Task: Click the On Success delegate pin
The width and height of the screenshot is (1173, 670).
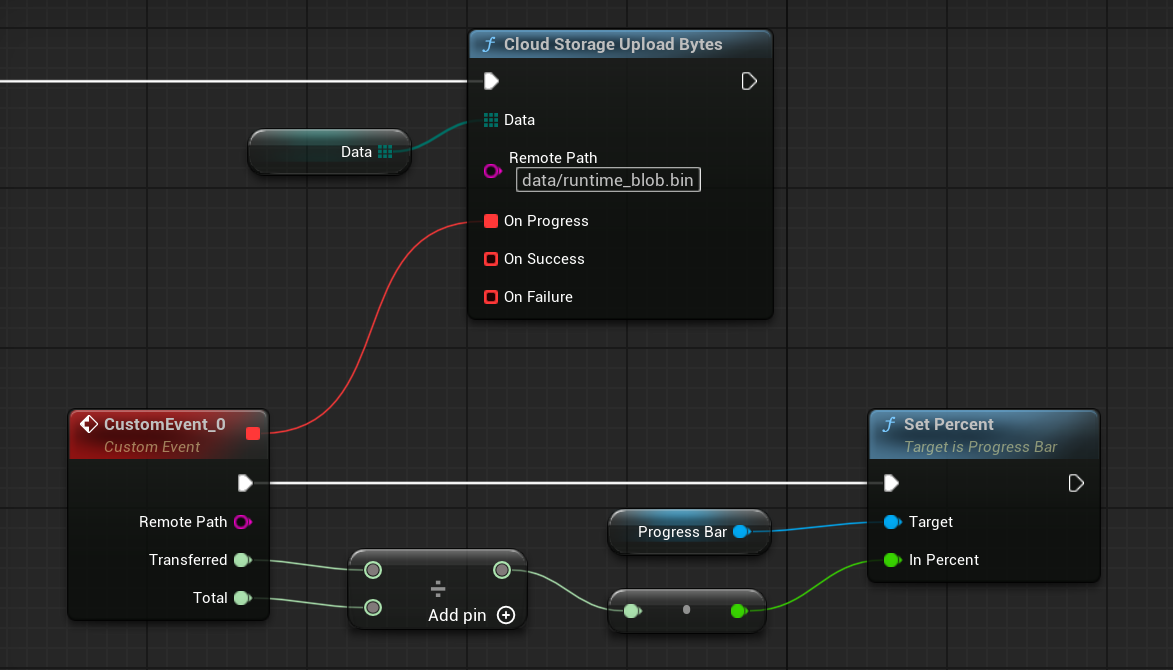Action: coord(491,259)
